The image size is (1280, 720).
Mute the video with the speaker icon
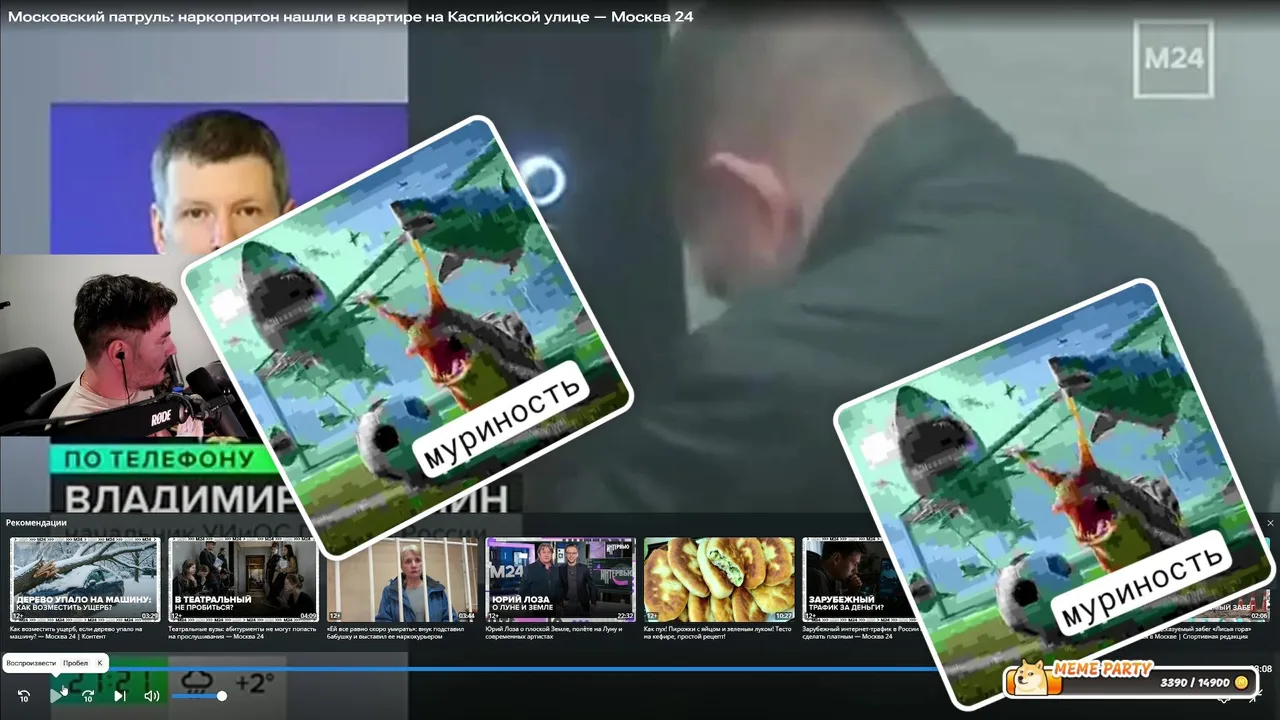click(152, 696)
